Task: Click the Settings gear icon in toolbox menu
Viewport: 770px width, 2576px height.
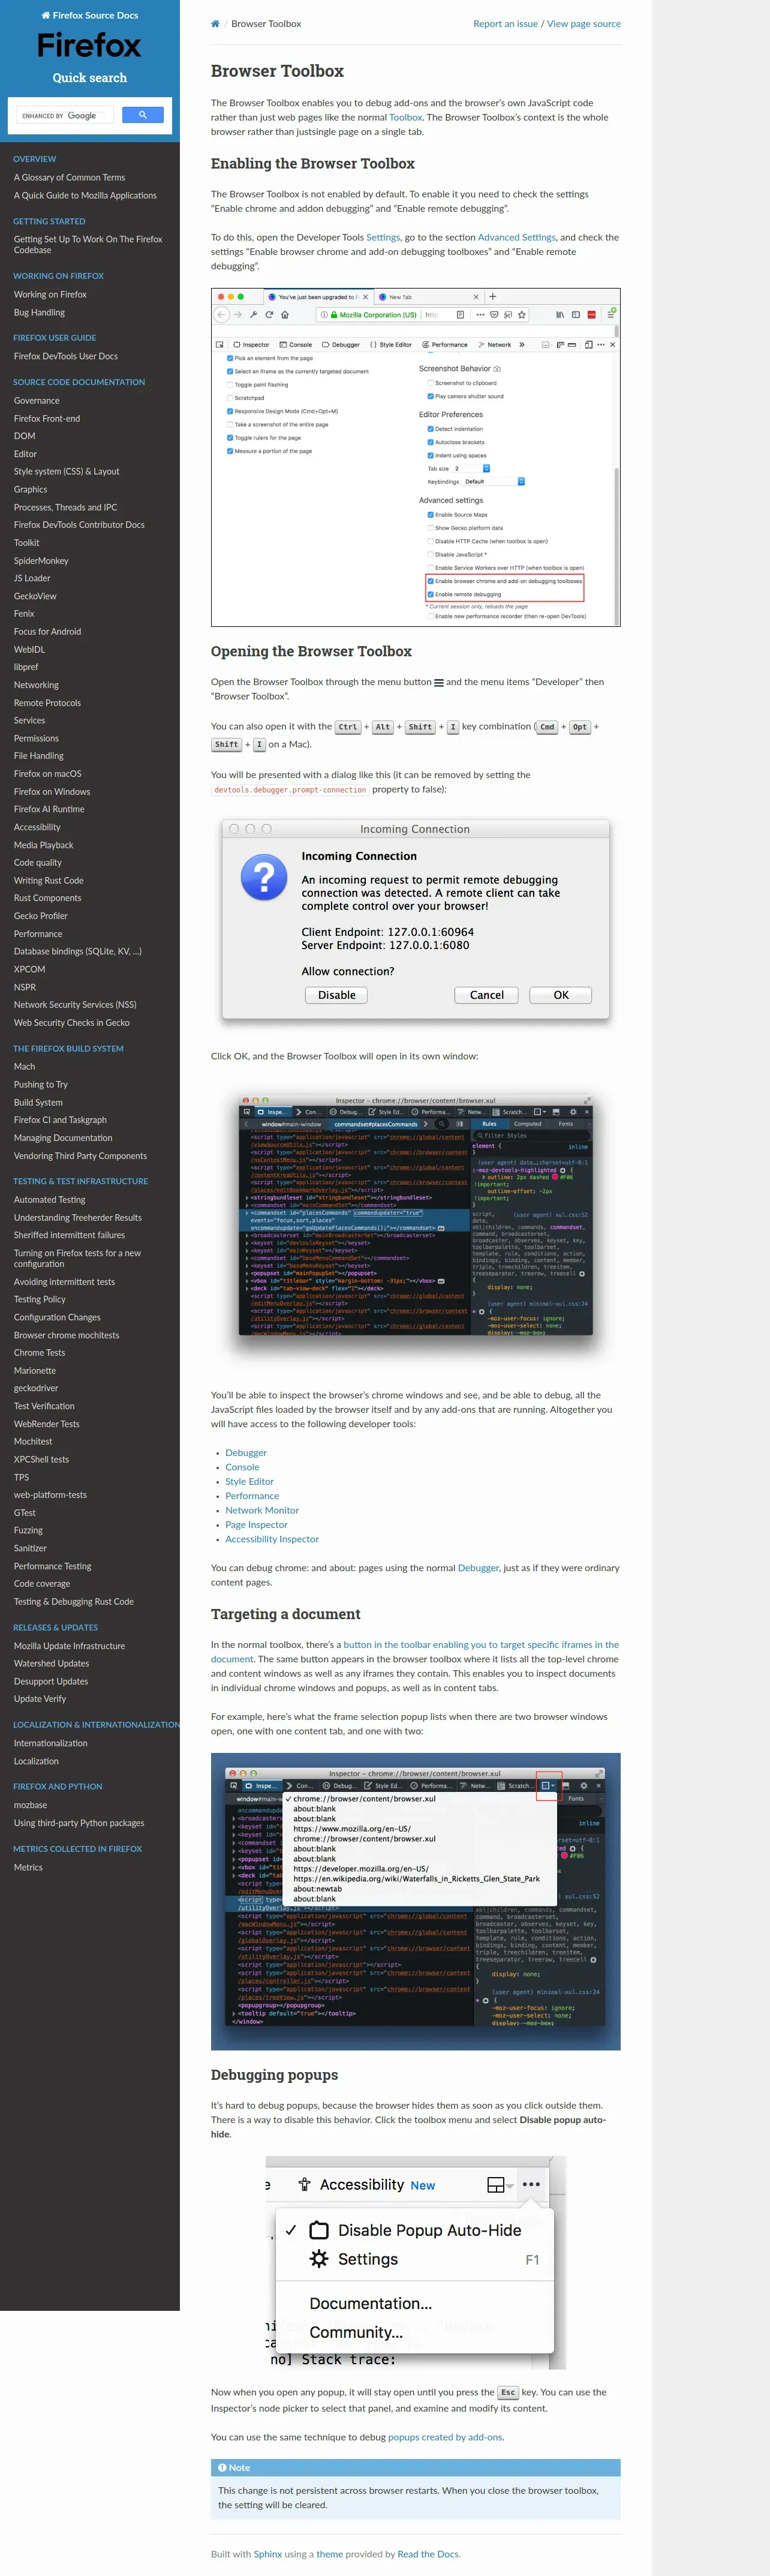Action: click(319, 2259)
